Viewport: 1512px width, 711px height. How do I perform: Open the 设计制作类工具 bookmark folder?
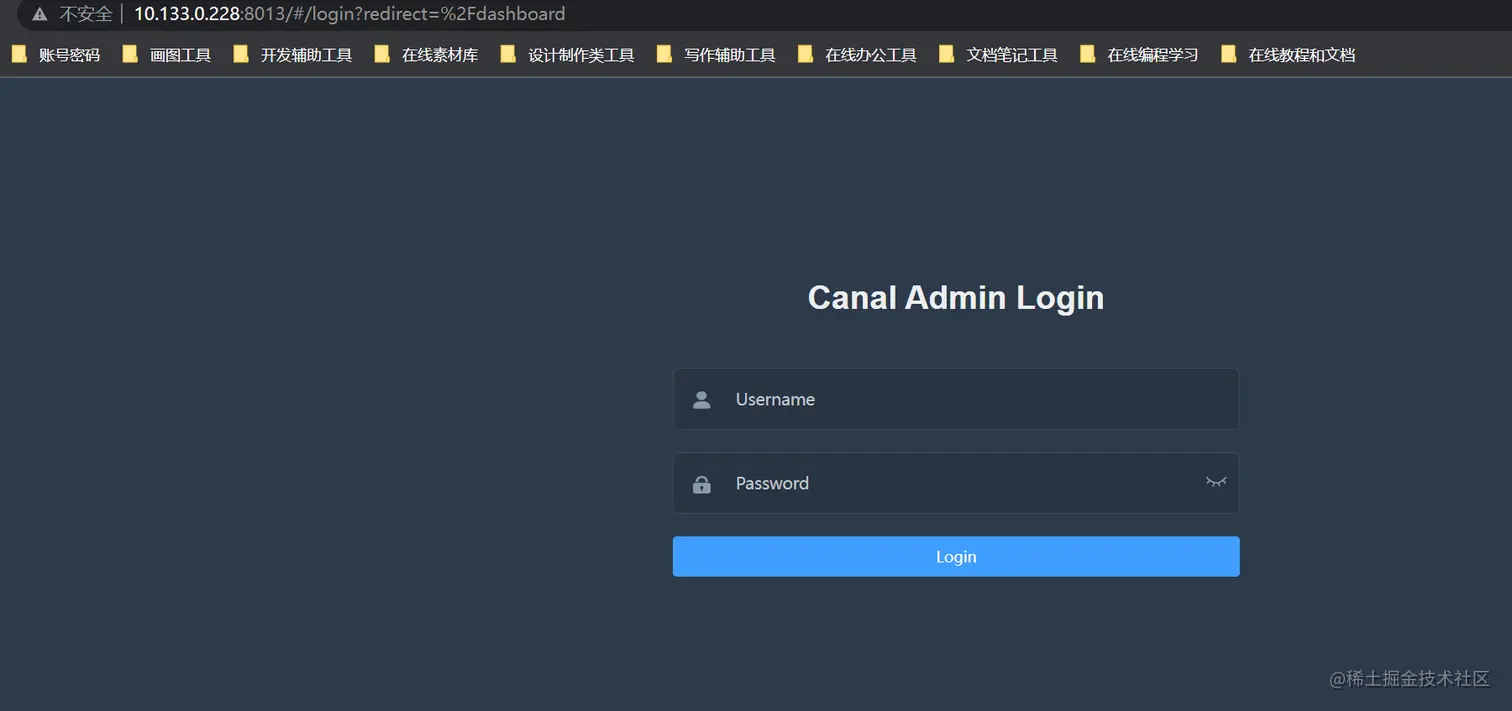(568, 55)
